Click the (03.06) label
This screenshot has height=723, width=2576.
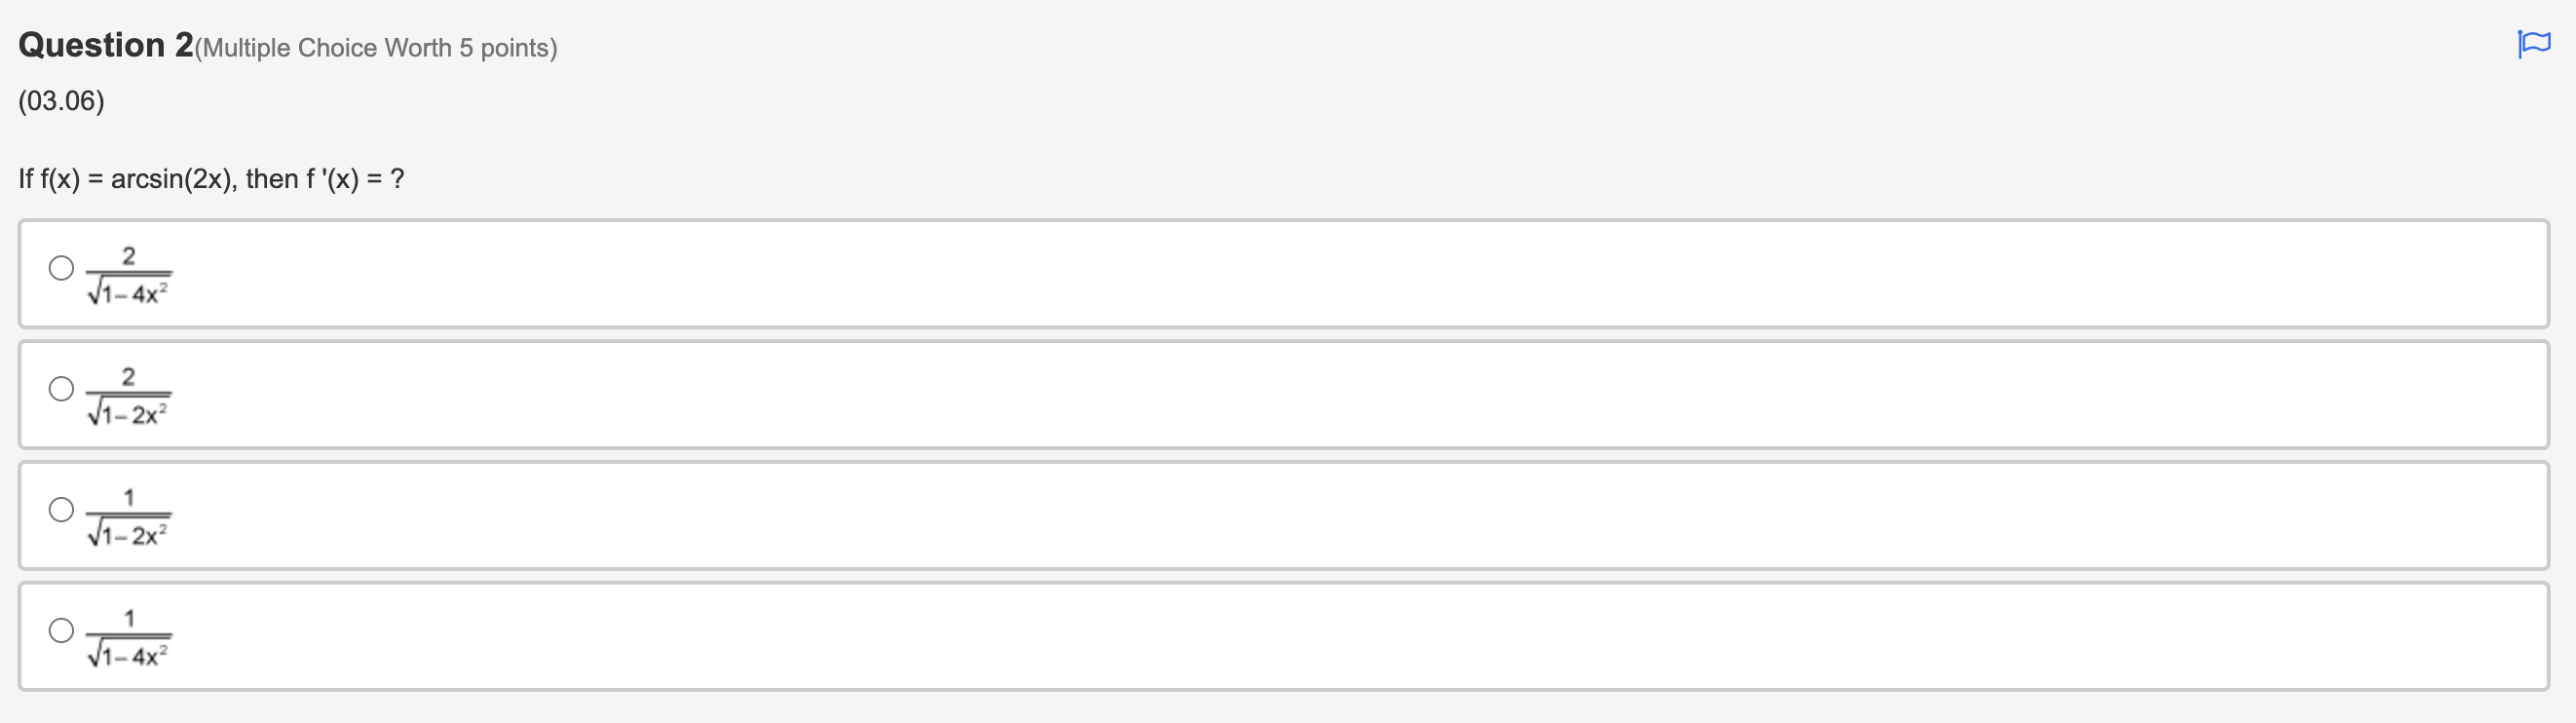(x=62, y=101)
